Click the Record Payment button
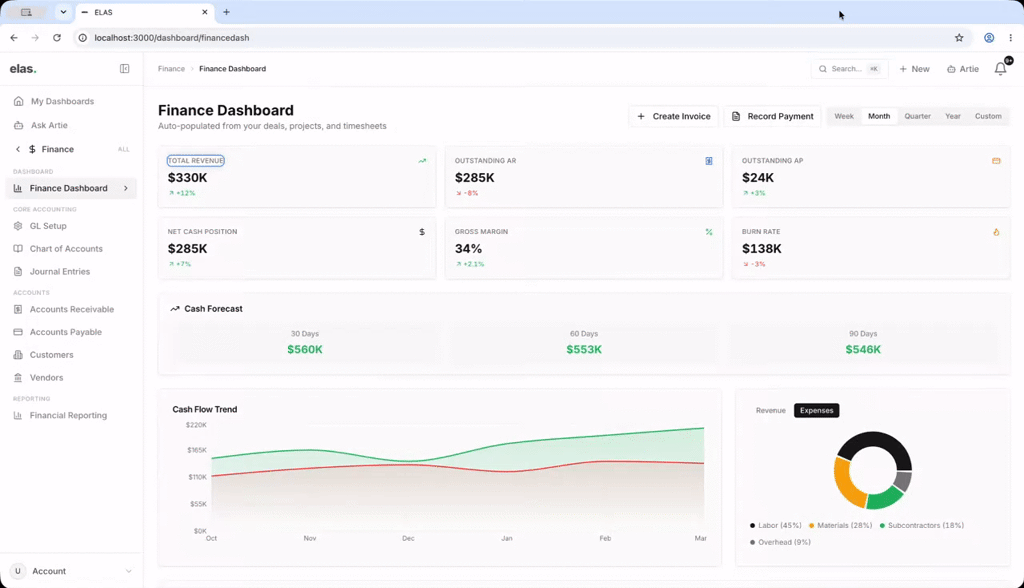Viewport: 1024px width, 588px height. (x=773, y=116)
